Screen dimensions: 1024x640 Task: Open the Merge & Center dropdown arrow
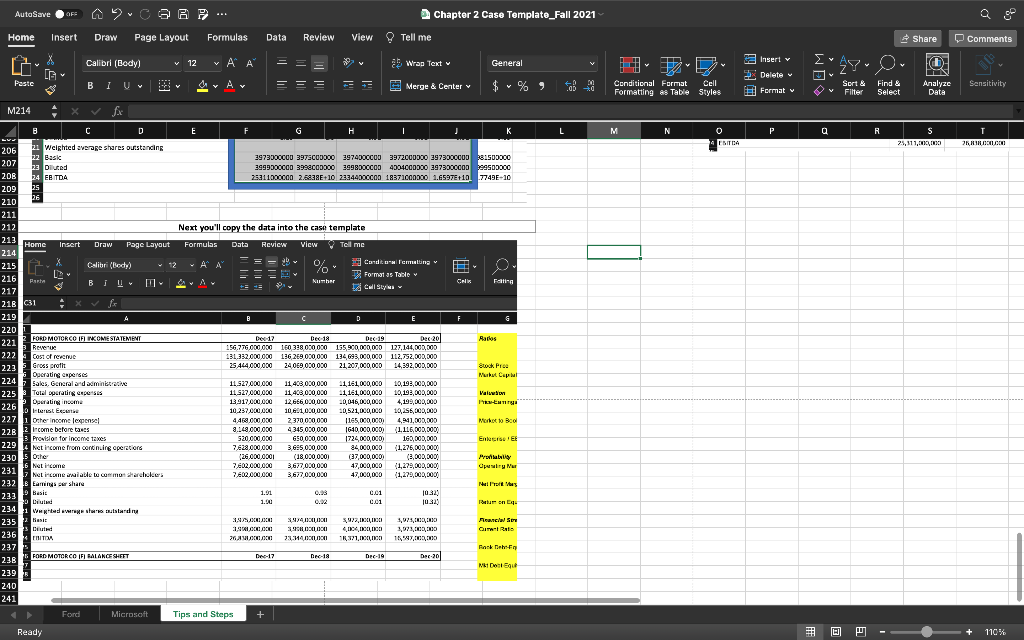coord(470,86)
